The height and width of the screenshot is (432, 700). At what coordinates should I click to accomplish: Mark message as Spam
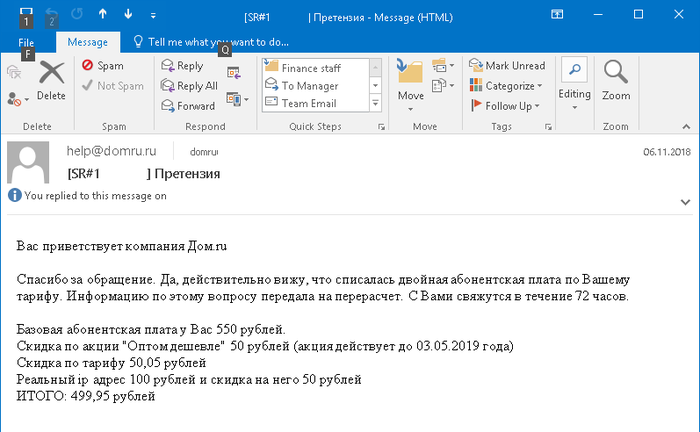[103, 66]
